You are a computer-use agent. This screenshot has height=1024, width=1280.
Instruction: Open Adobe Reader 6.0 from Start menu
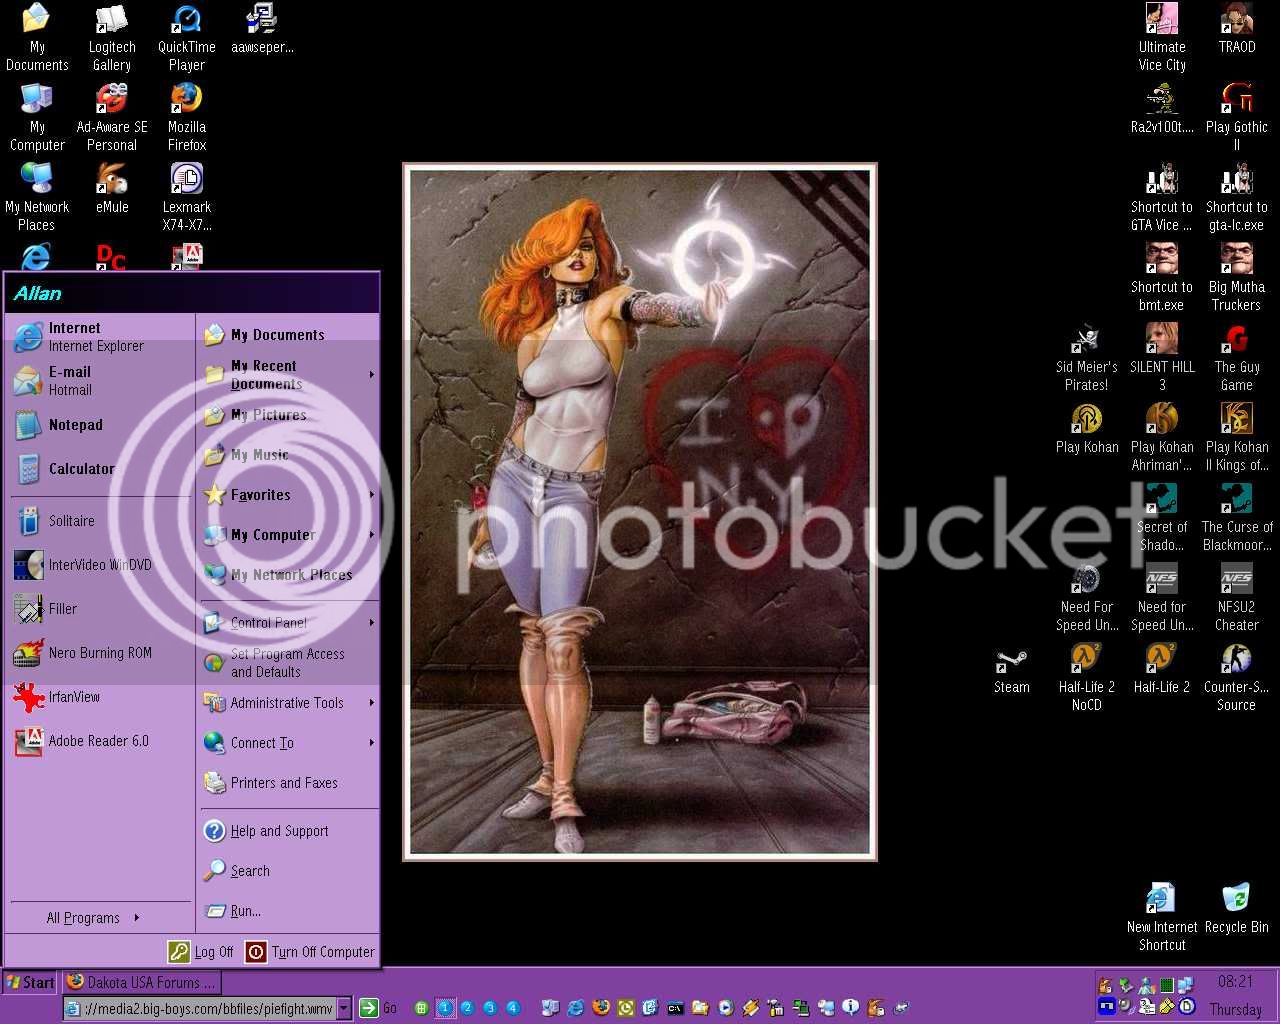pyautogui.click(x=99, y=741)
